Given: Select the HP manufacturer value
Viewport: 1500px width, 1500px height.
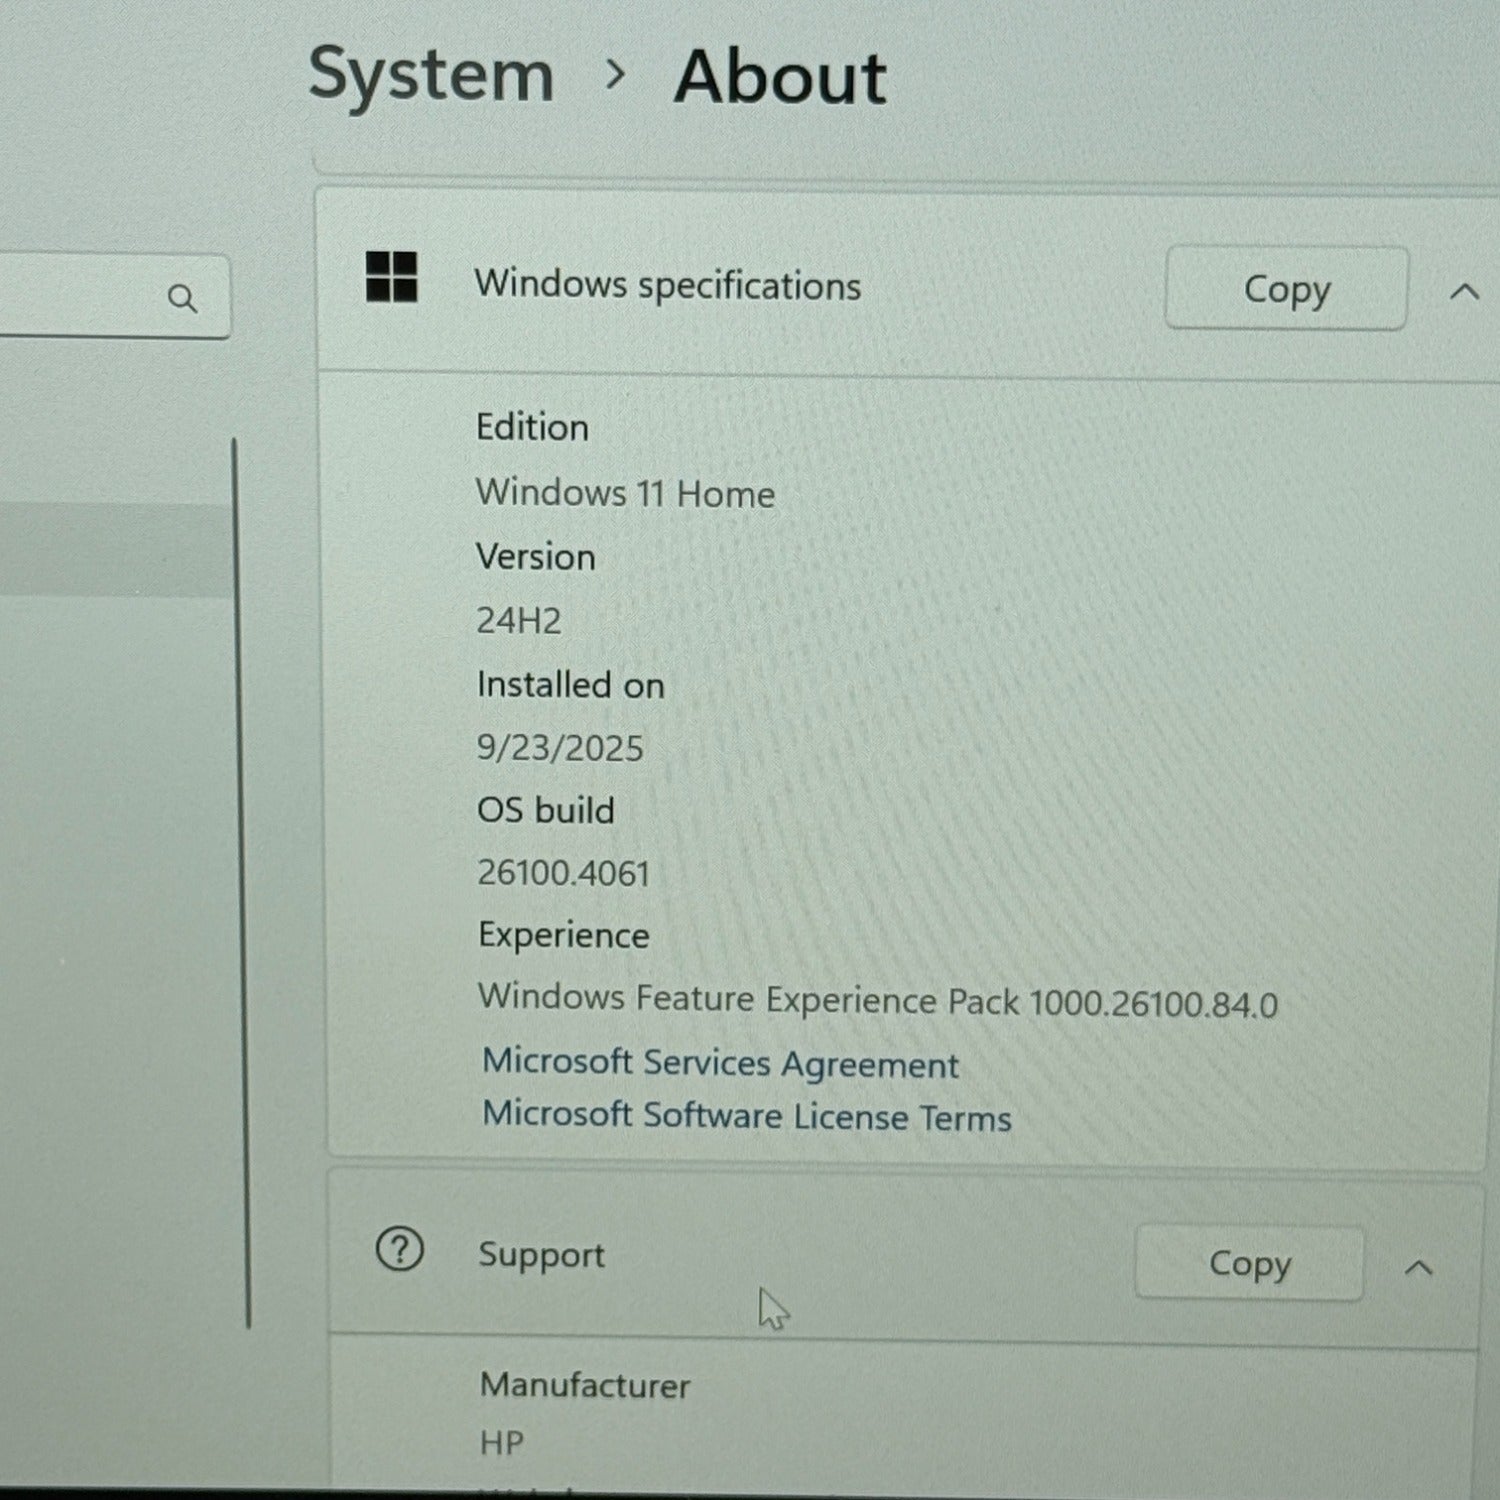Looking at the screenshot, I should pyautogui.click(x=501, y=1443).
